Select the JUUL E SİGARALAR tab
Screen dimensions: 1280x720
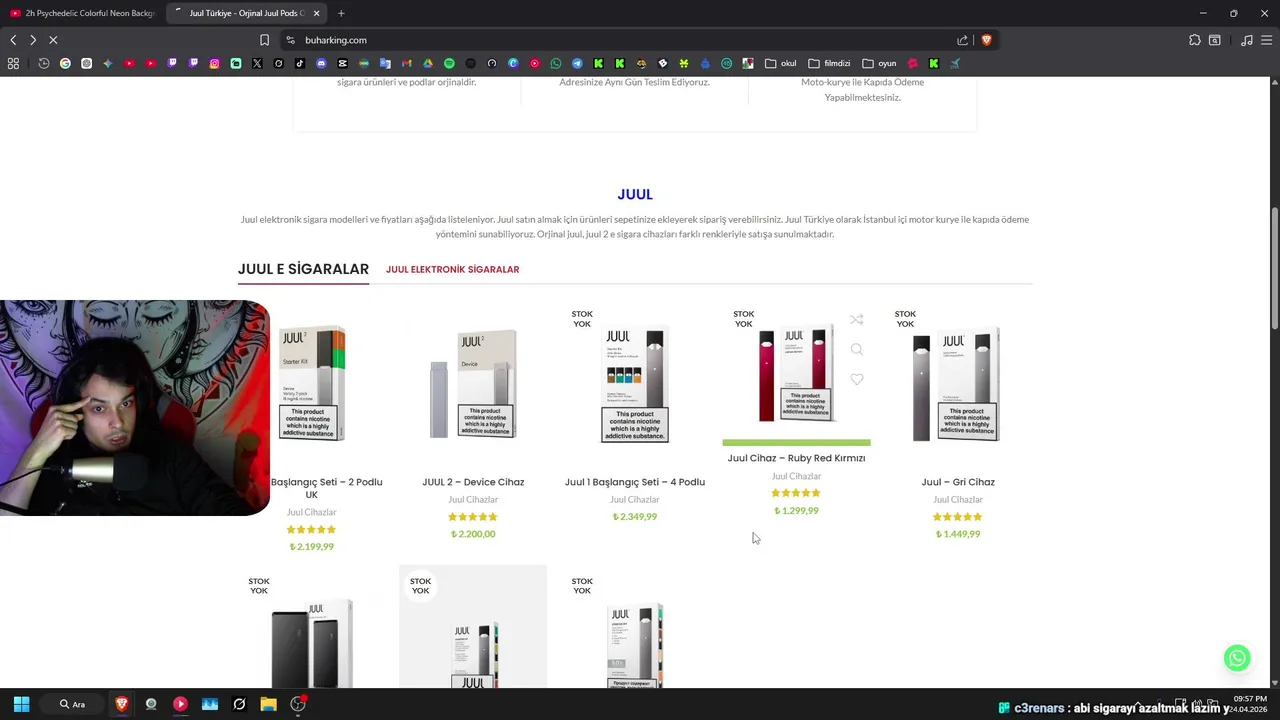click(303, 269)
